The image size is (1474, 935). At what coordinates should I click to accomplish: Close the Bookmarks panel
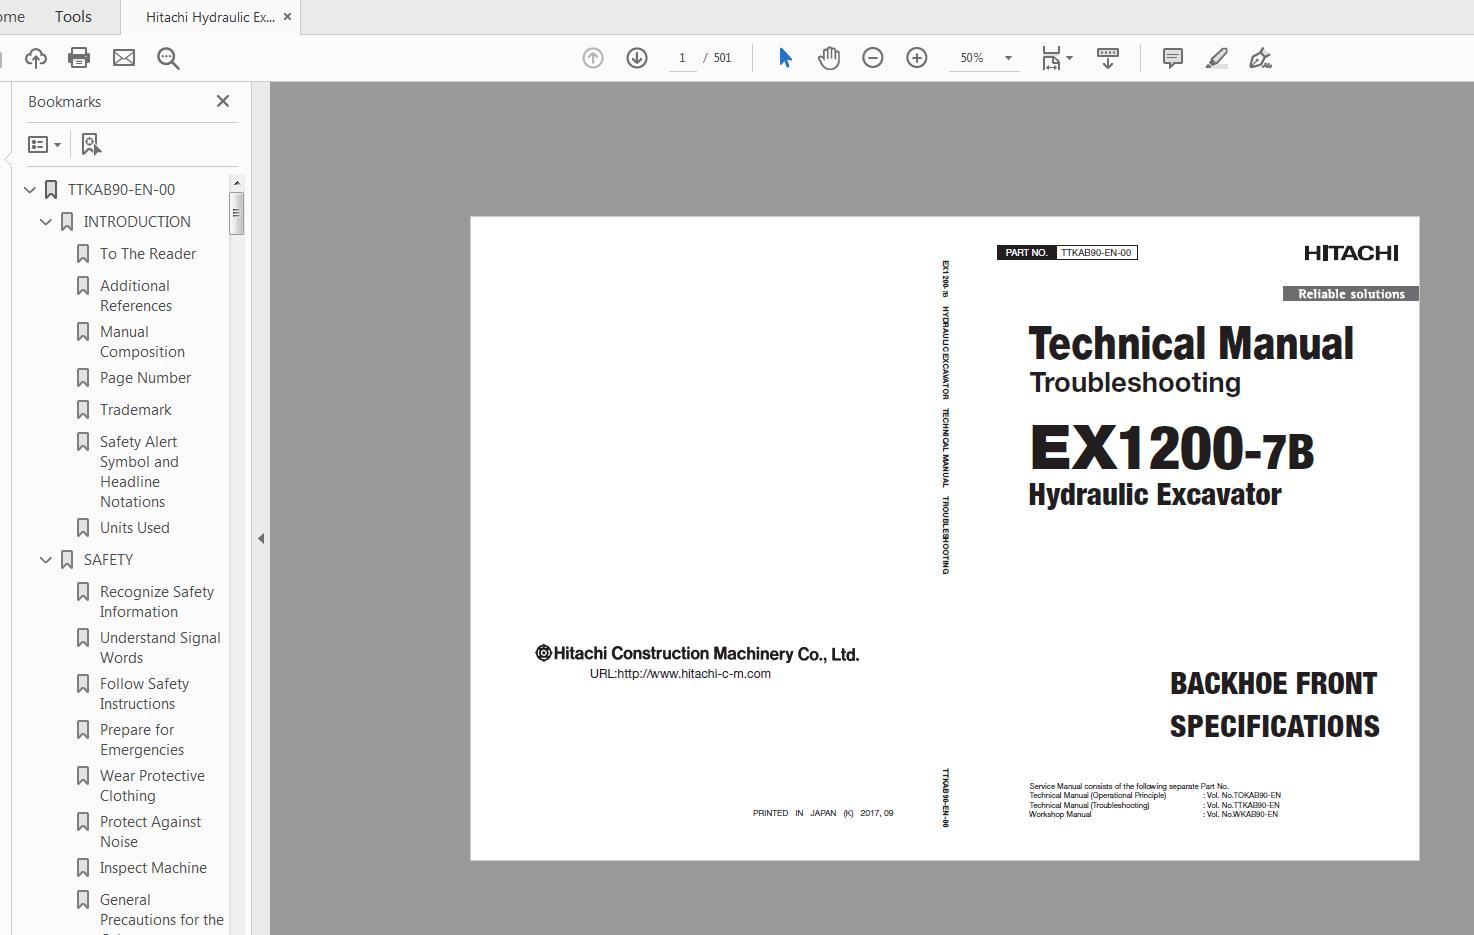(223, 101)
